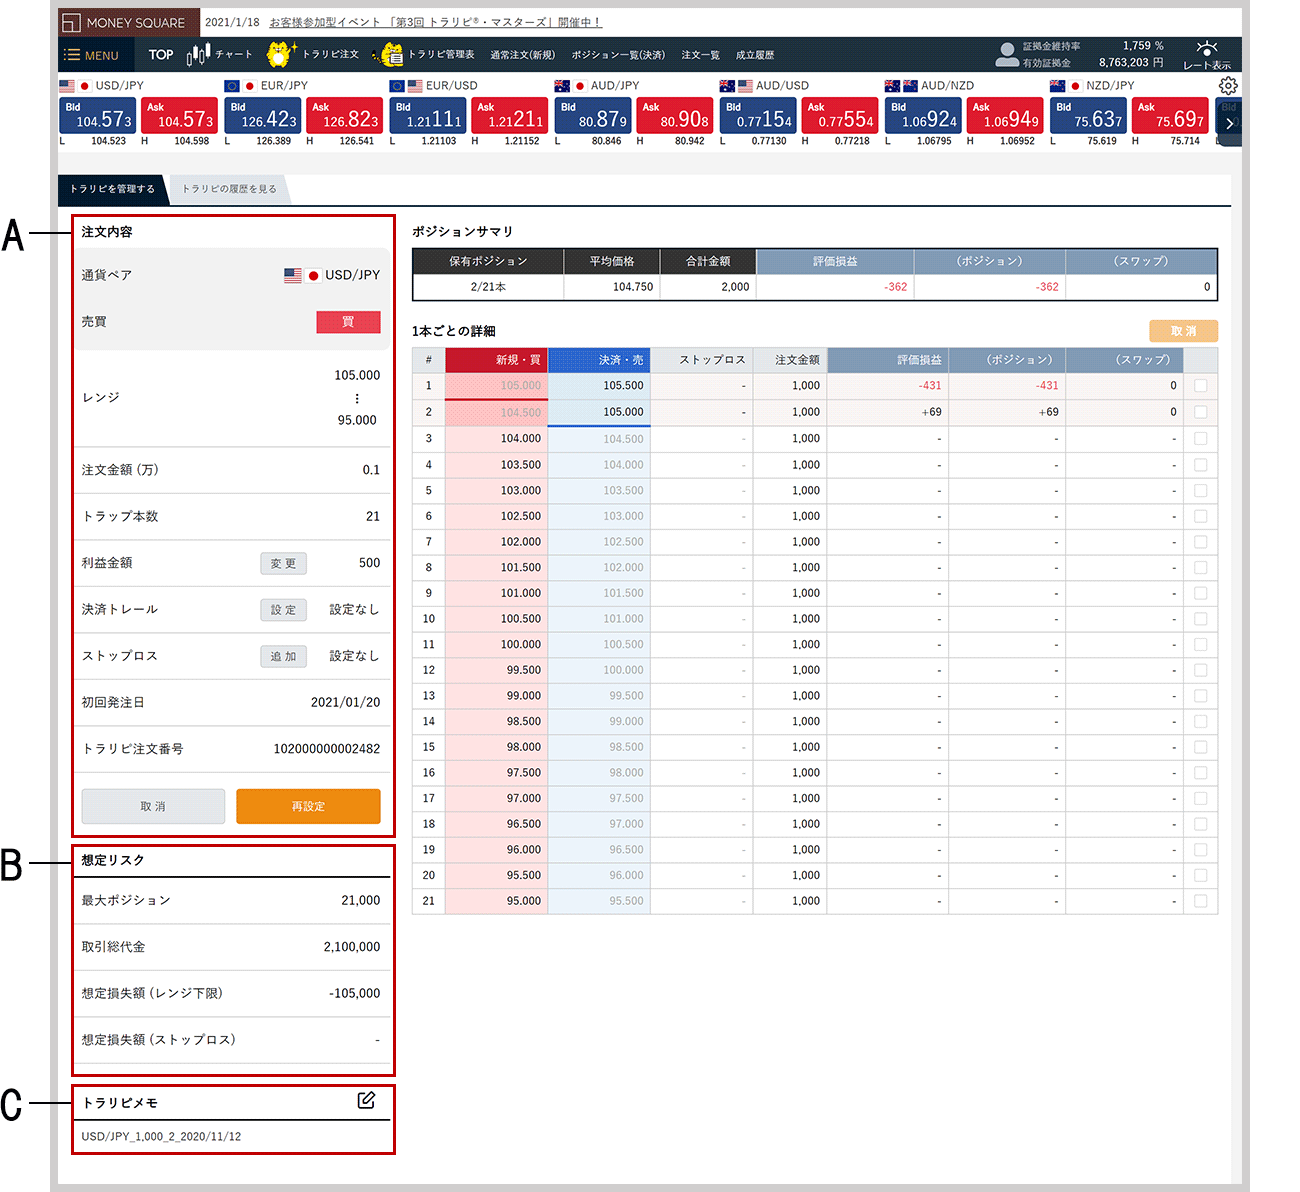This screenshot has height=1192, width=1300.
Task: Open rate panel settings gear
Action: (1229, 86)
